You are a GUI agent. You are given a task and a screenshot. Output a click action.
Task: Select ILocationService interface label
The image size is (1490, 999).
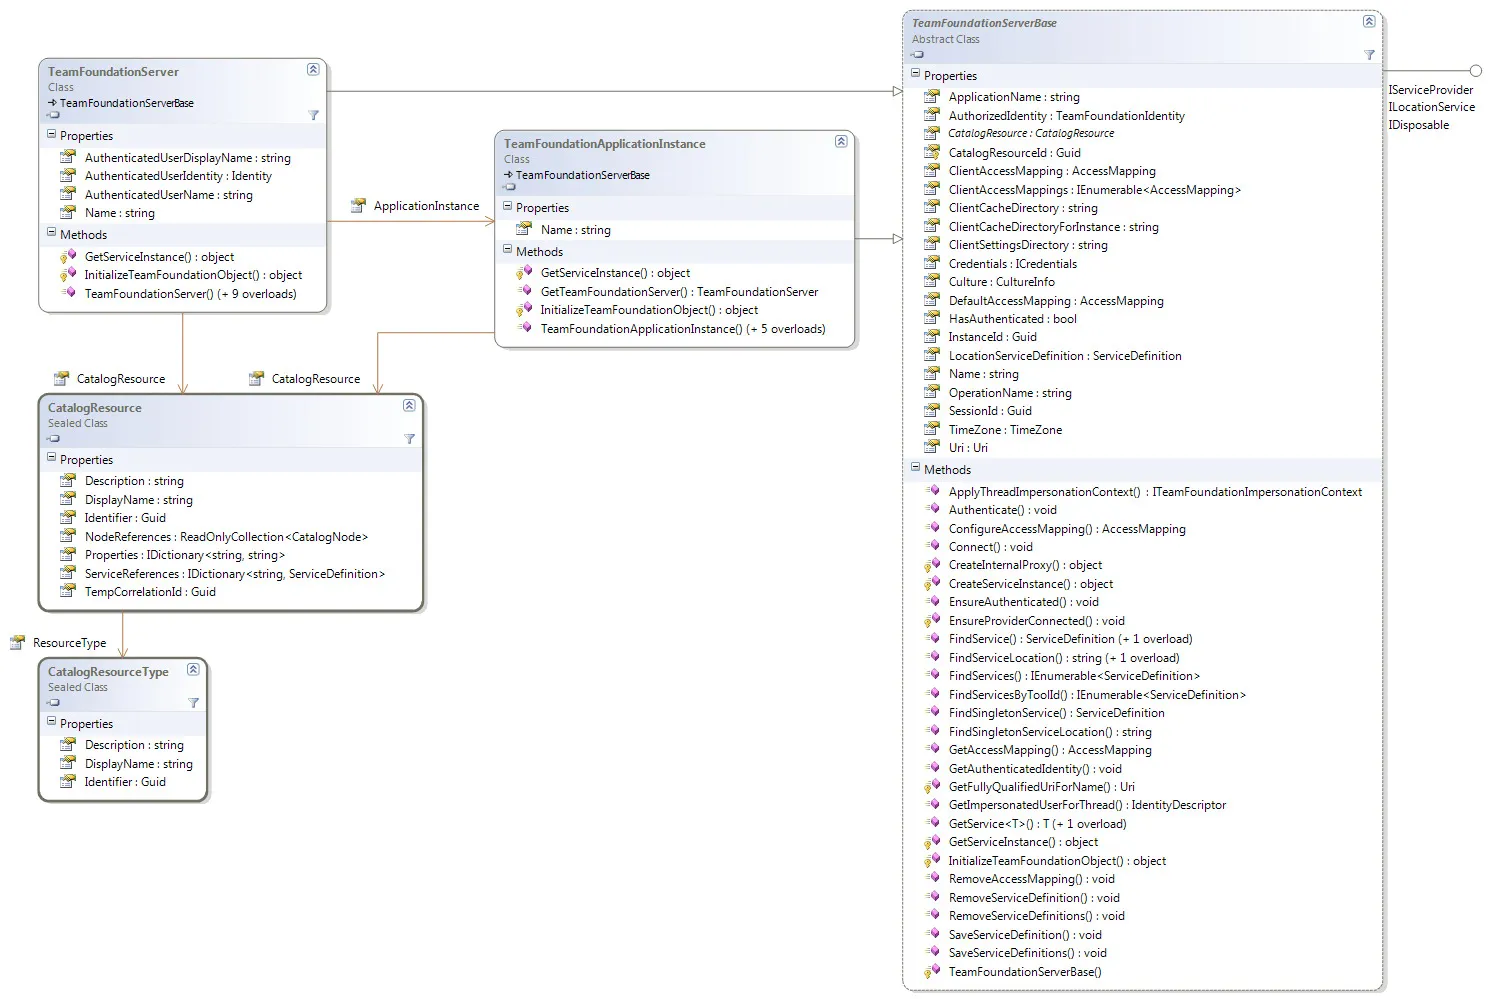tap(1431, 107)
